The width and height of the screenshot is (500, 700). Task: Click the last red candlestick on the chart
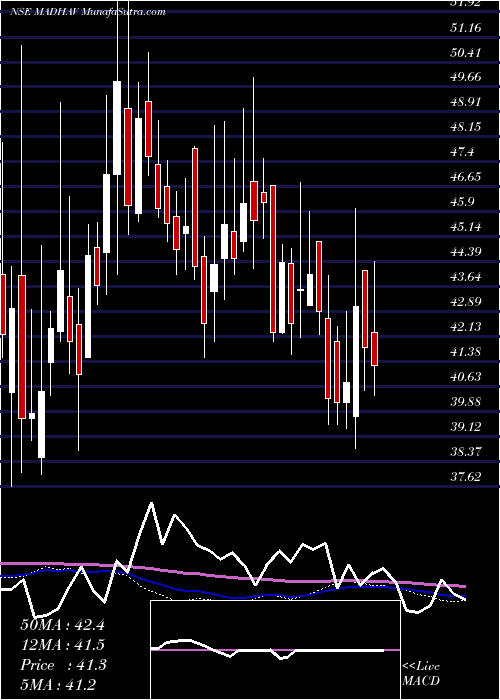[x=374, y=349]
